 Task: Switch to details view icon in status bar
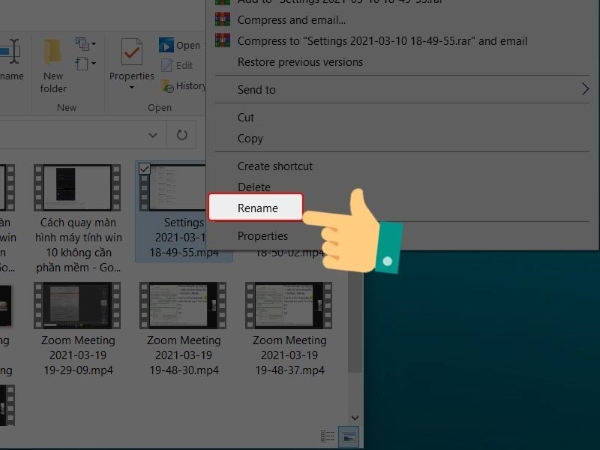pos(328,436)
